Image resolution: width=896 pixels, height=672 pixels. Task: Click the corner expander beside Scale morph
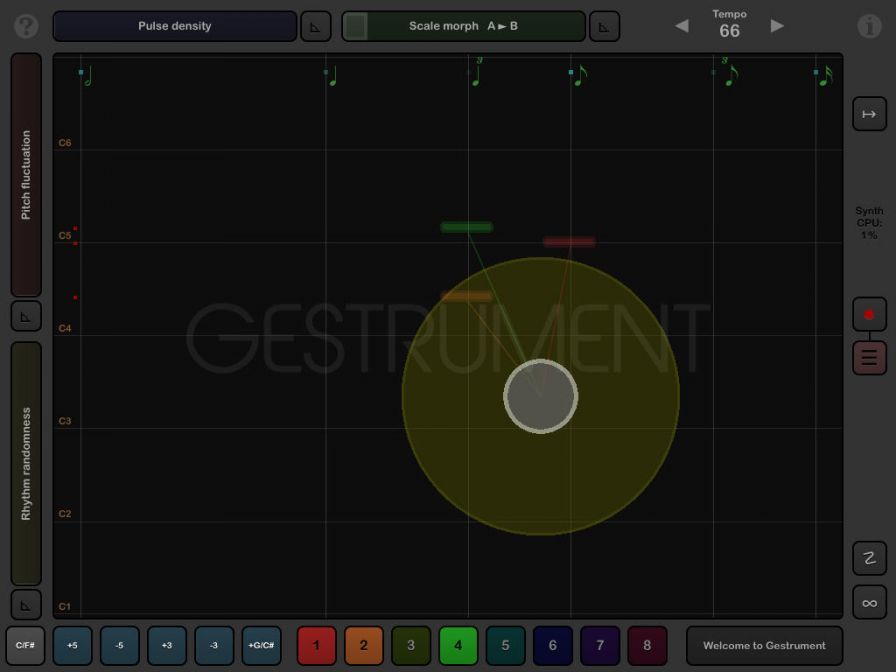[604, 25]
